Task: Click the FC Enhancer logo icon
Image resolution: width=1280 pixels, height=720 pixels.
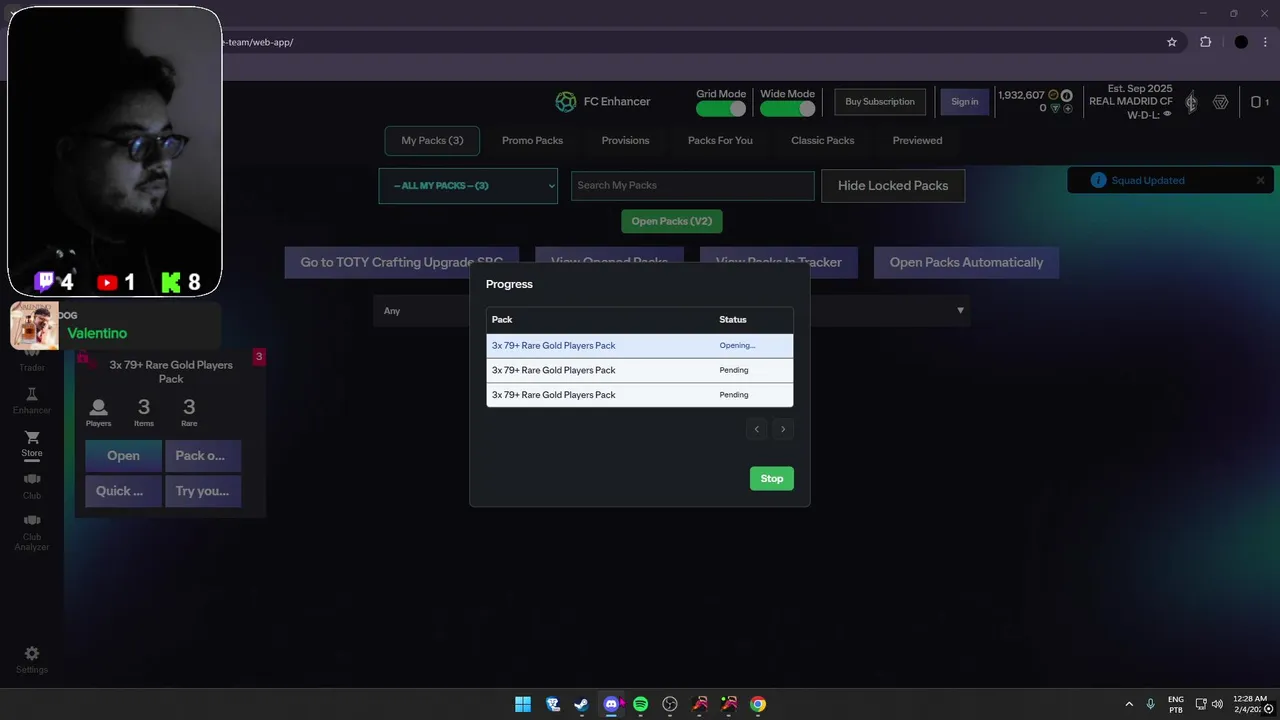Action: point(566,102)
